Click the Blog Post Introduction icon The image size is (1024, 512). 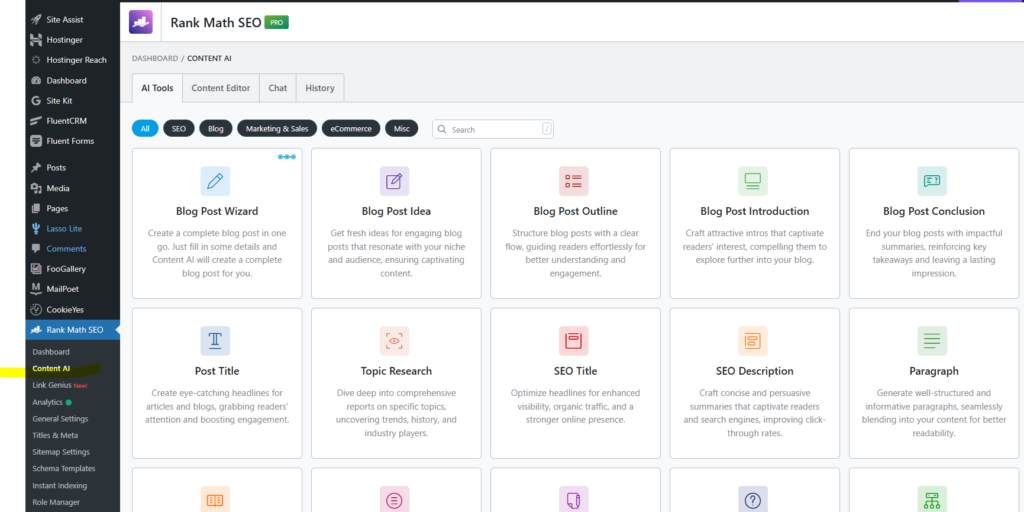[x=753, y=181]
